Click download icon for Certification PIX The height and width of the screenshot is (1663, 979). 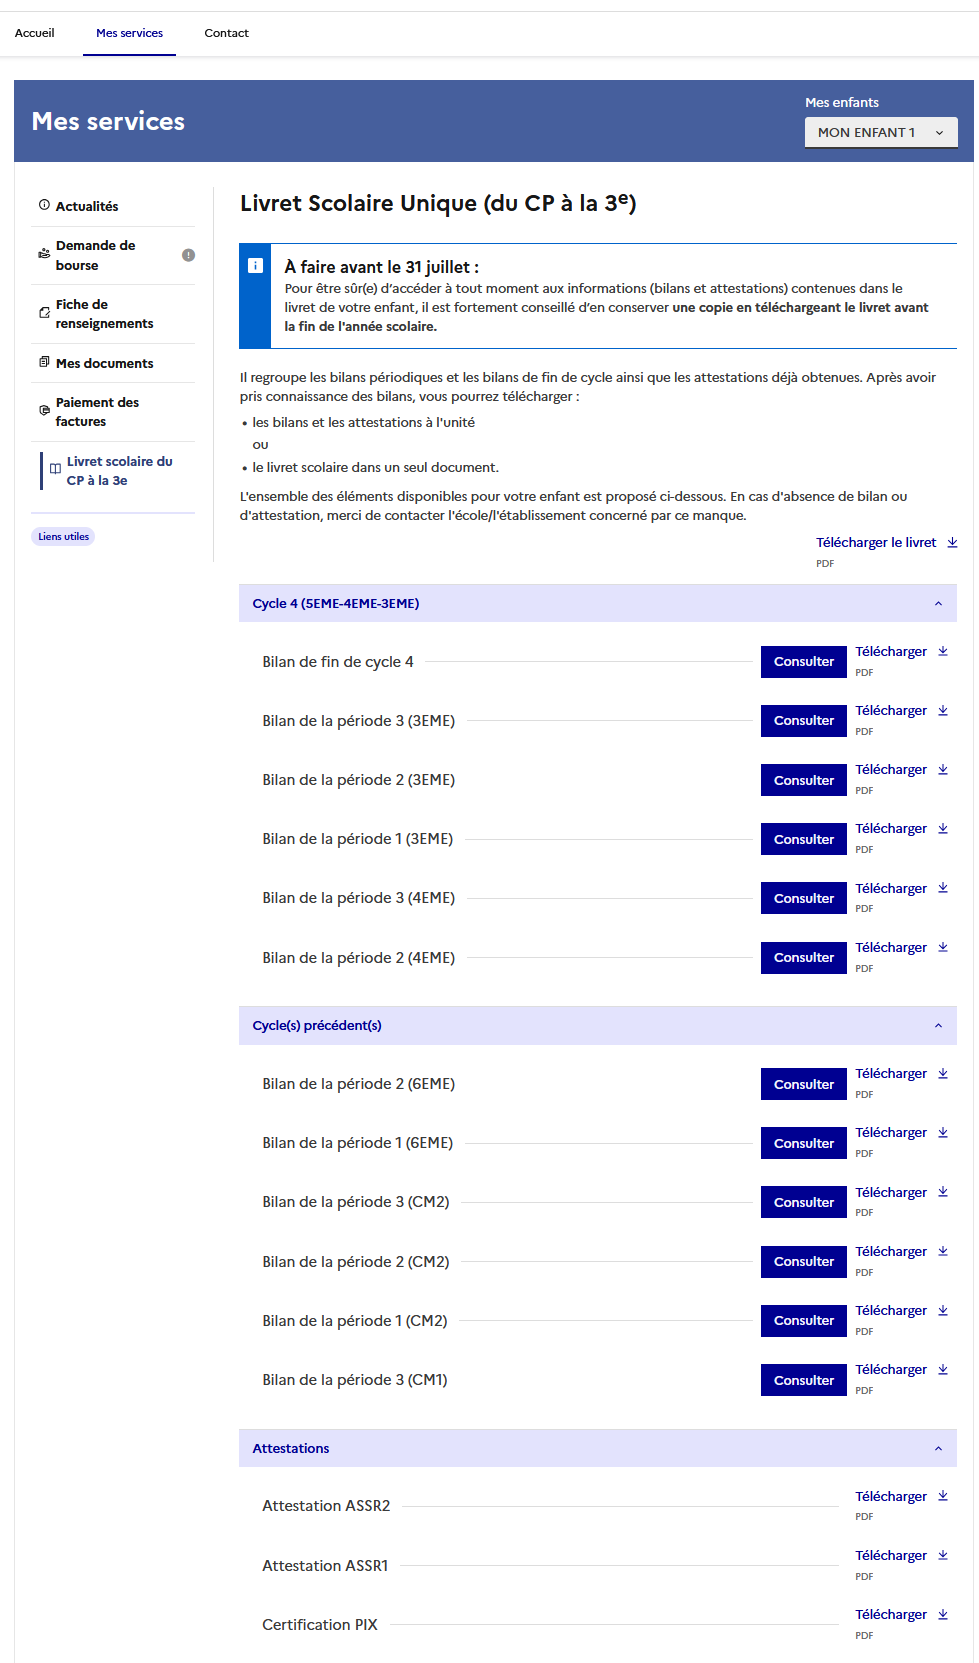coord(943,1614)
